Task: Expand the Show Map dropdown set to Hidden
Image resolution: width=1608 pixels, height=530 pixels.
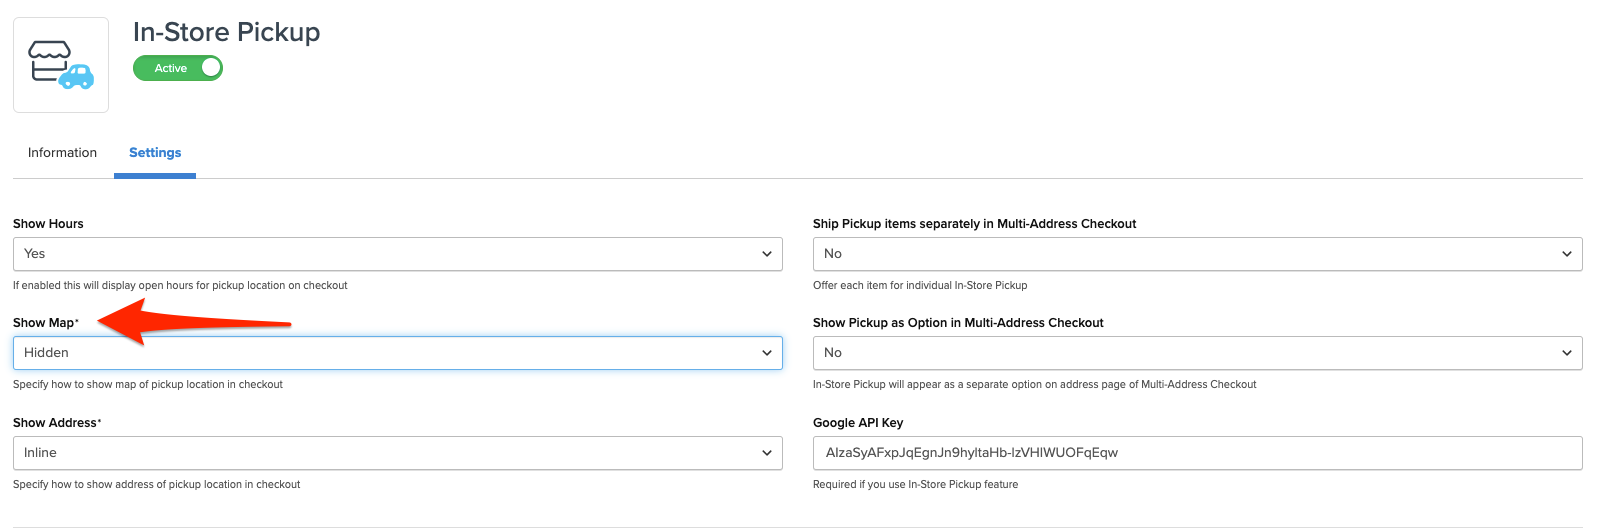Action: (x=397, y=353)
